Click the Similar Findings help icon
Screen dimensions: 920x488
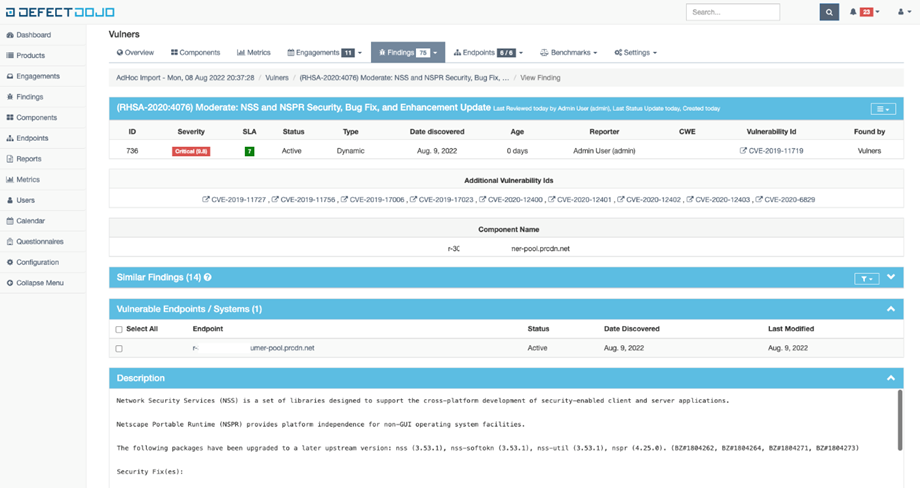pos(208,277)
